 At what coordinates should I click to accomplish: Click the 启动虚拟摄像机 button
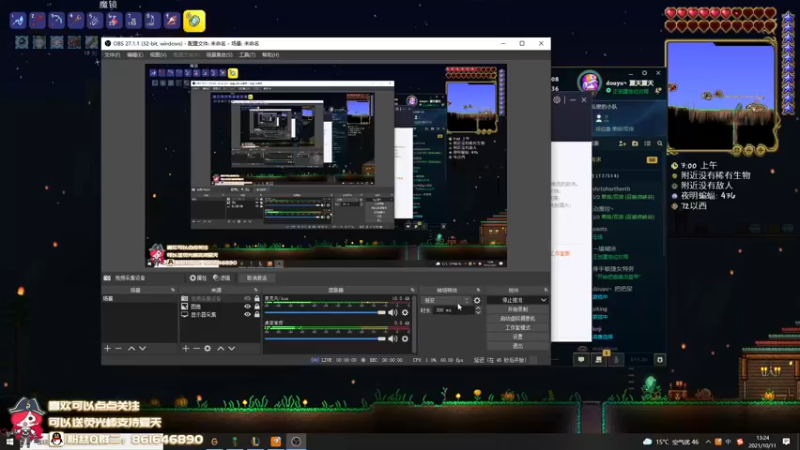(x=518, y=318)
